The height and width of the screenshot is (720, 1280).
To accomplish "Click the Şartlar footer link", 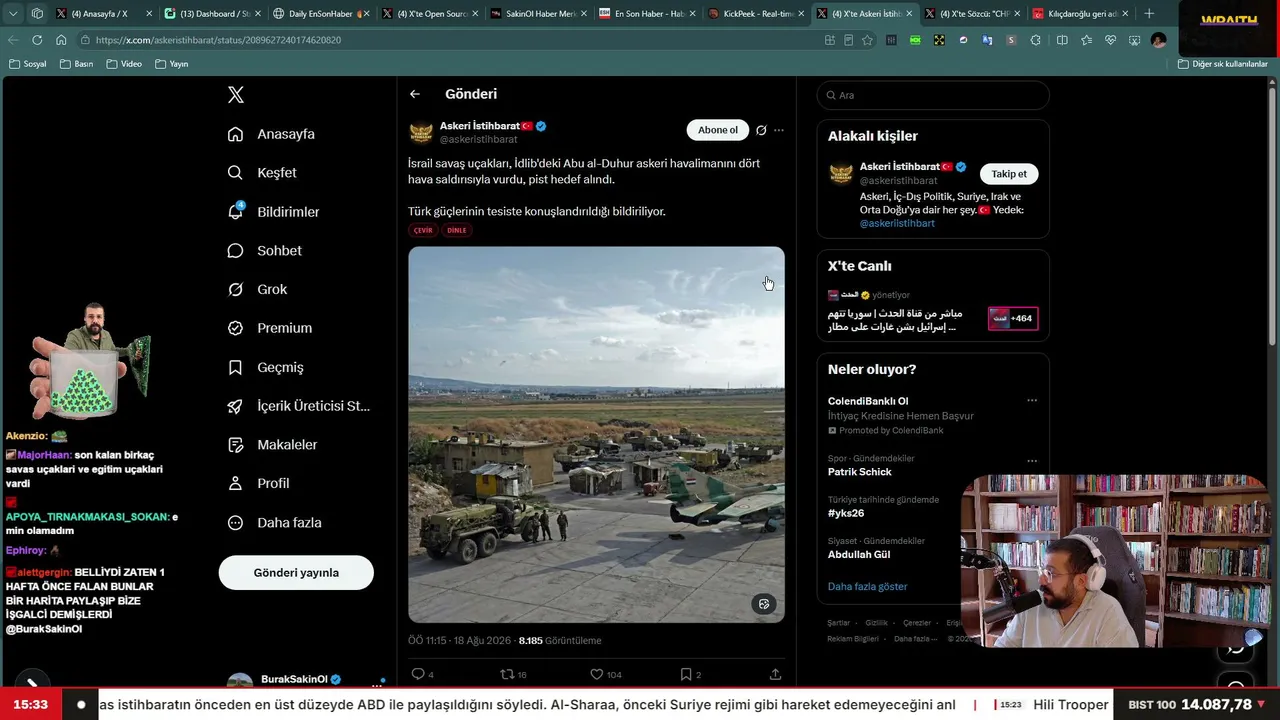I will tap(838, 623).
